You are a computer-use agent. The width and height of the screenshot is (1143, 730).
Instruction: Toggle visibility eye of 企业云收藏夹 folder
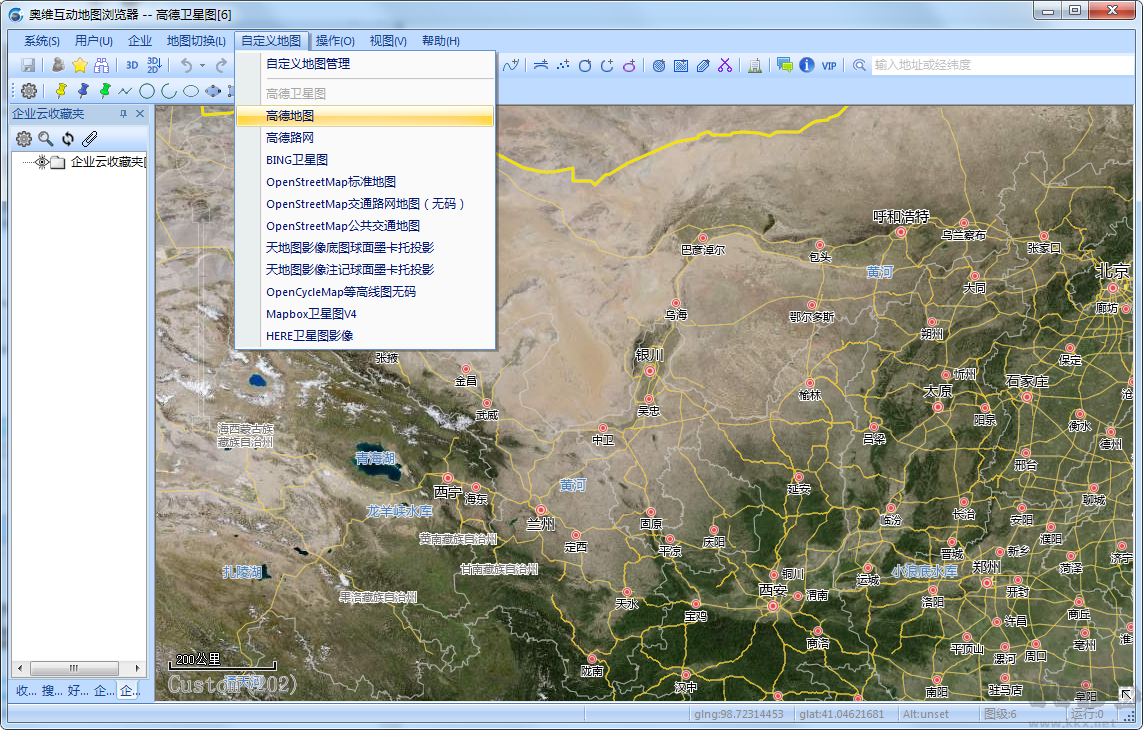coord(41,162)
